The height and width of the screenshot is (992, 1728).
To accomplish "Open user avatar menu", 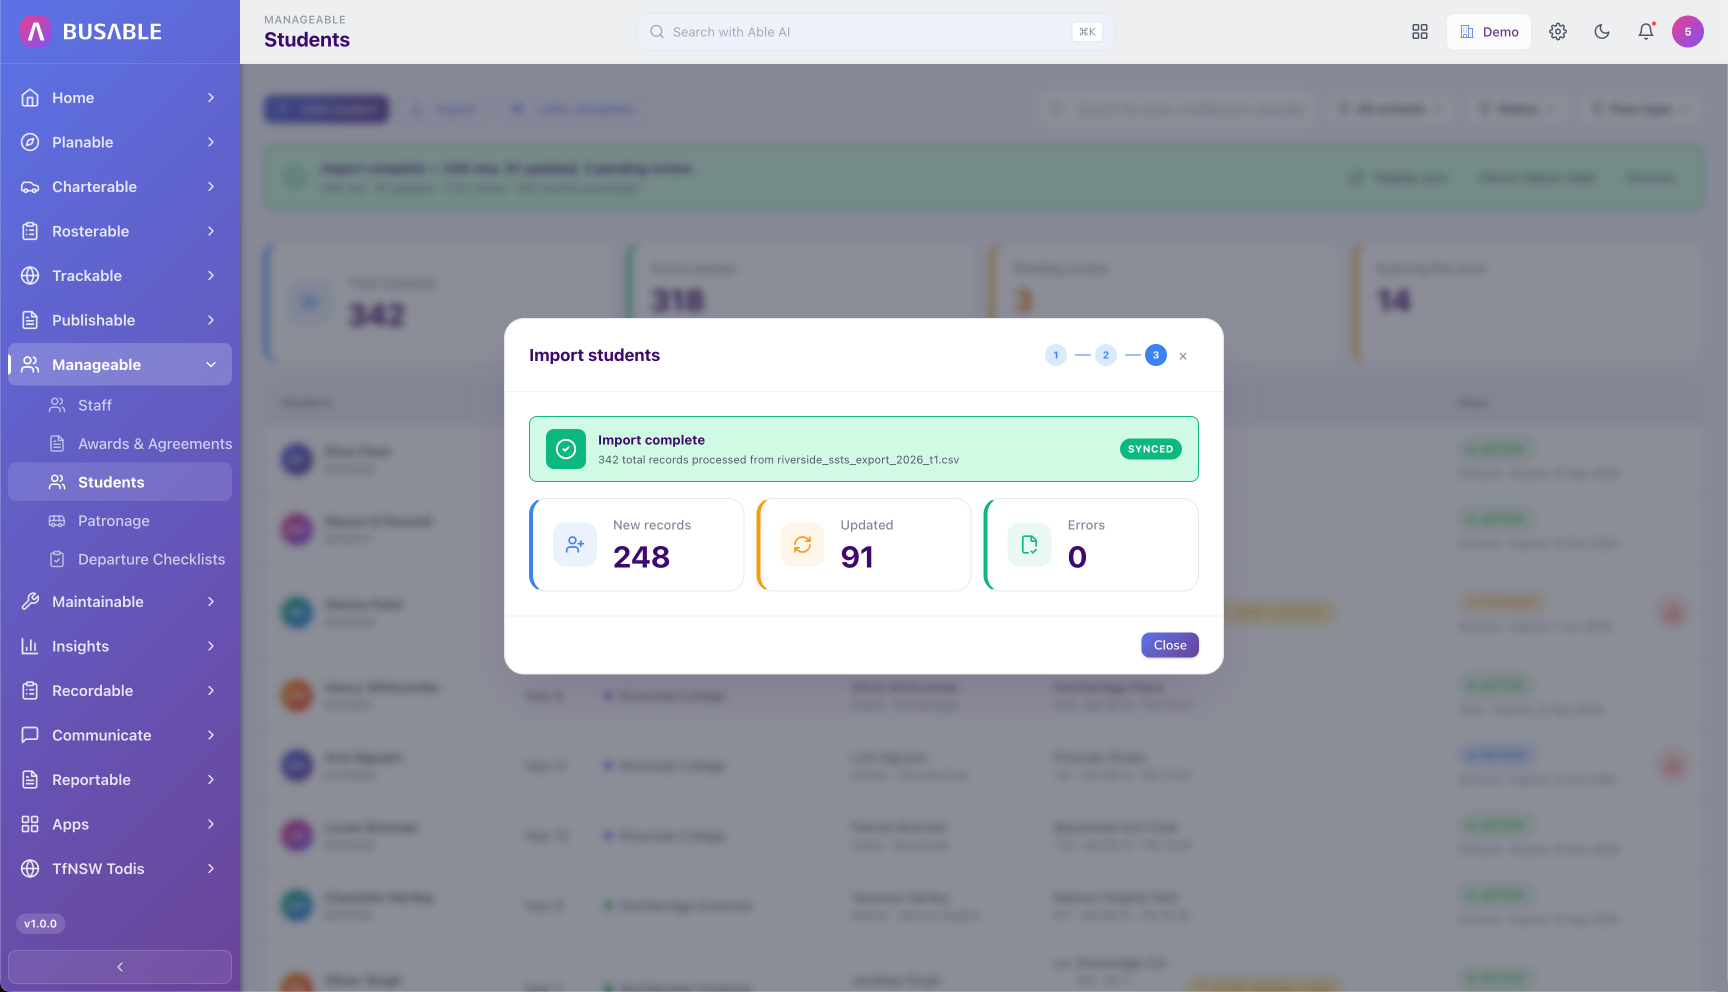I will [1687, 32].
